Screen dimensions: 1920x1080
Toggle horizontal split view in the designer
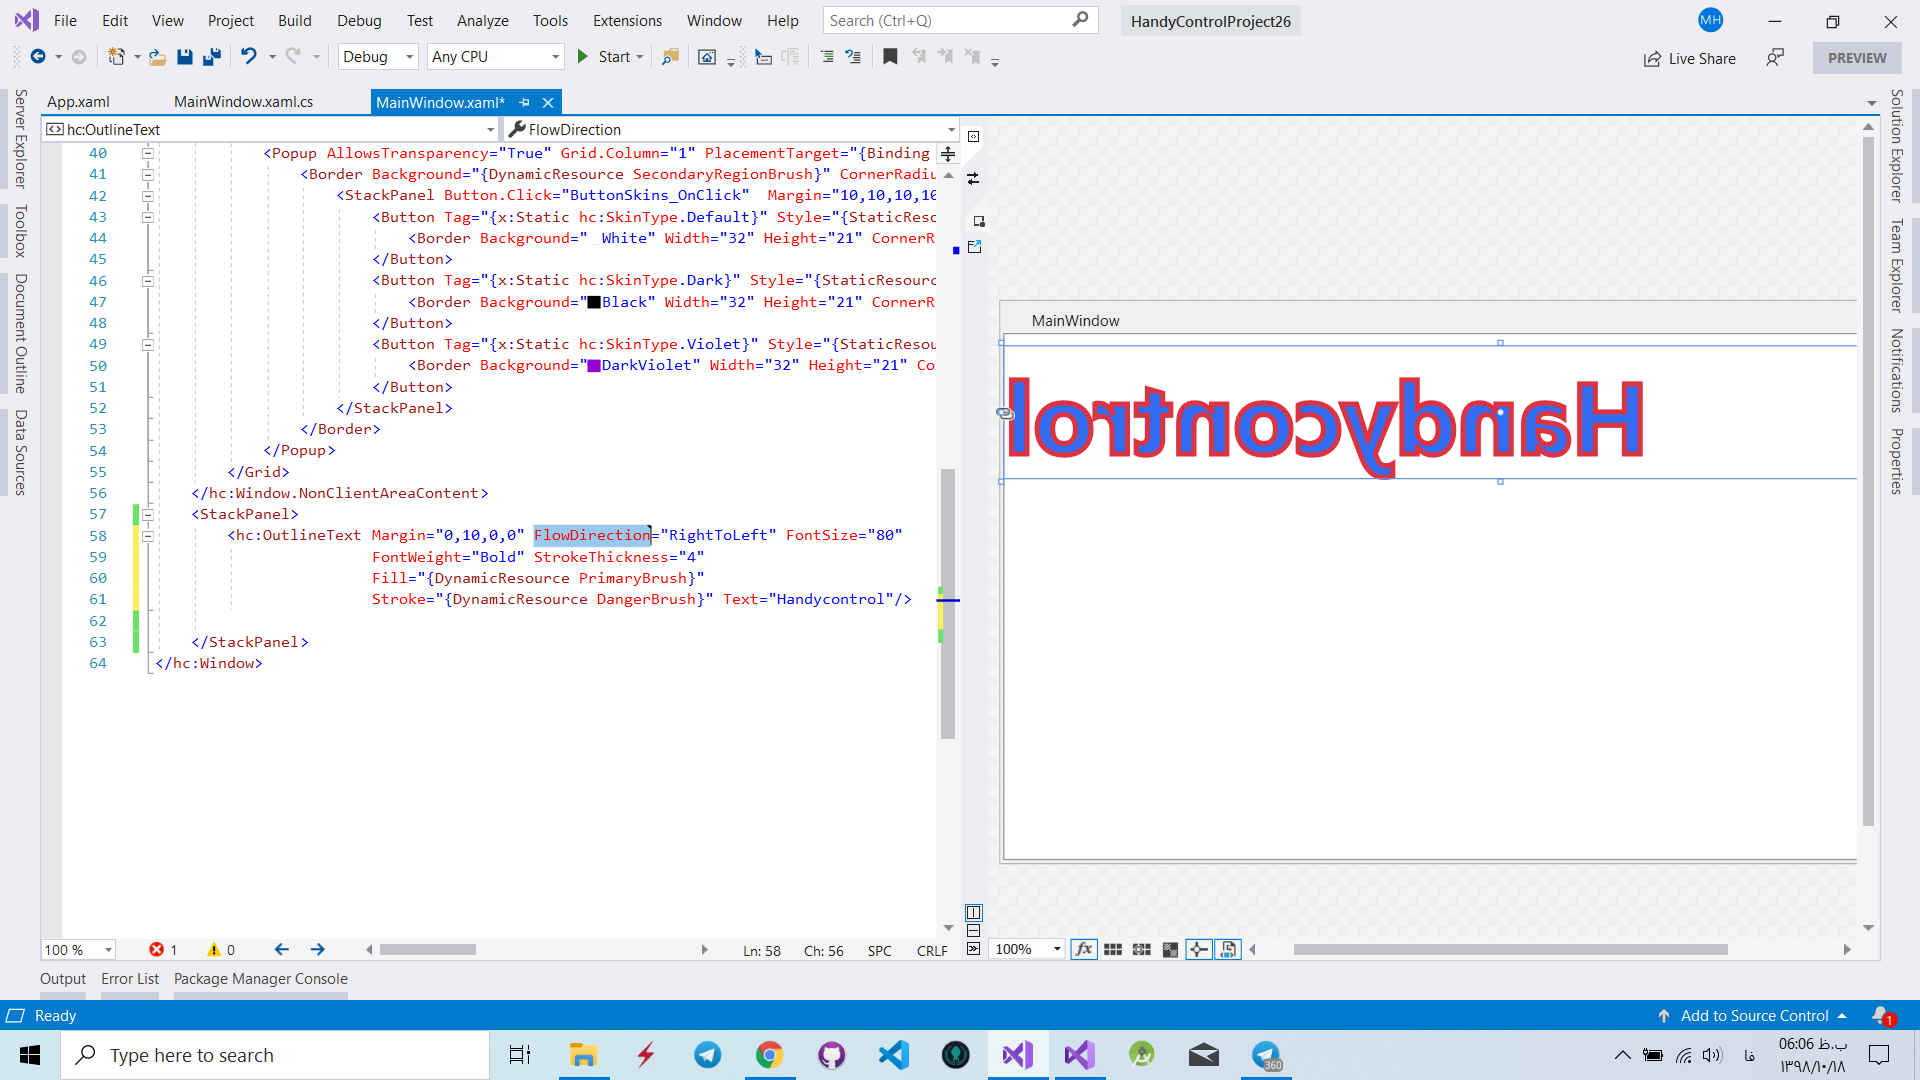point(973,930)
